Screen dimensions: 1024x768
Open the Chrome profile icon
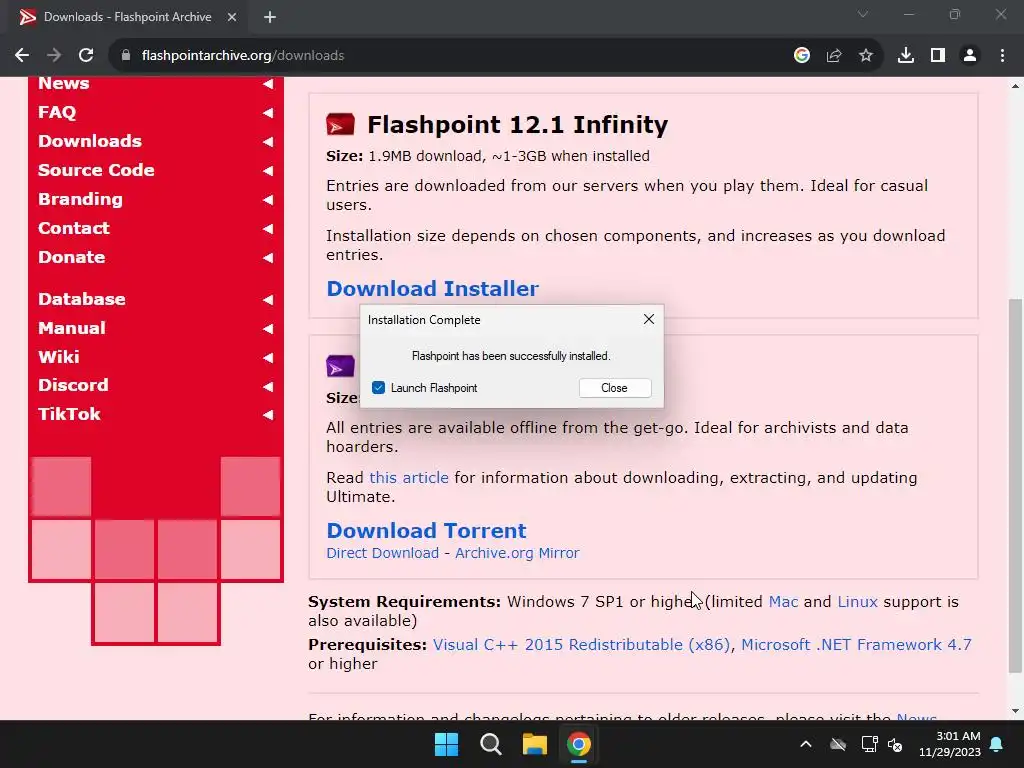[970, 56]
